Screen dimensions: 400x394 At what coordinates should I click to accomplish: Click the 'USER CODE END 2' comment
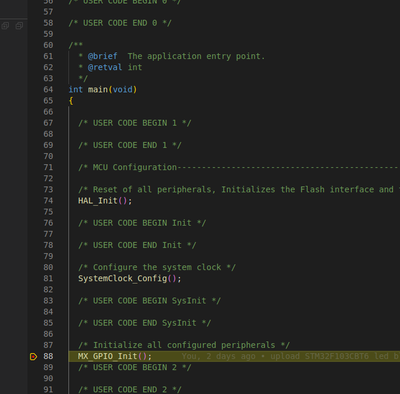point(130,389)
